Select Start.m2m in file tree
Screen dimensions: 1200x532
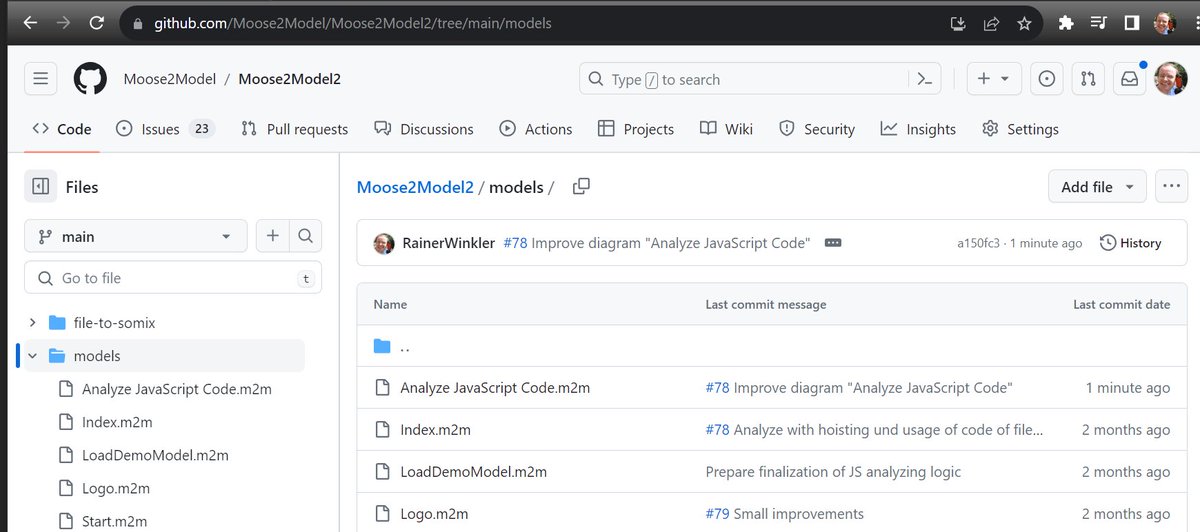114,521
